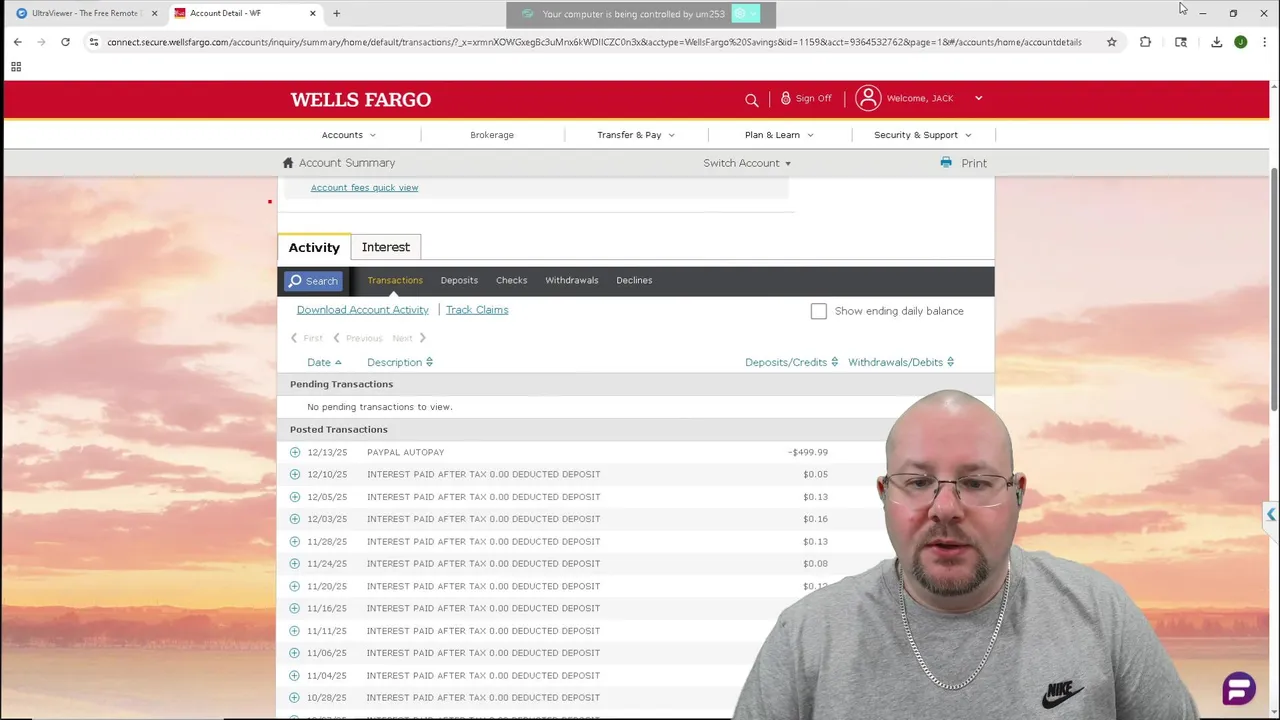Click the browser back arrow
This screenshot has height=720, width=1280.
coord(17,42)
